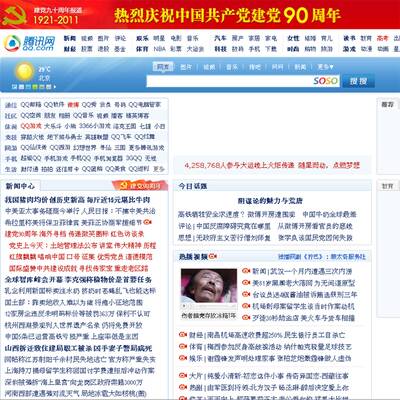The image size is (400, 400).
Task: Open 科技 in the top navigation
Action: click(x=220, y=49)
